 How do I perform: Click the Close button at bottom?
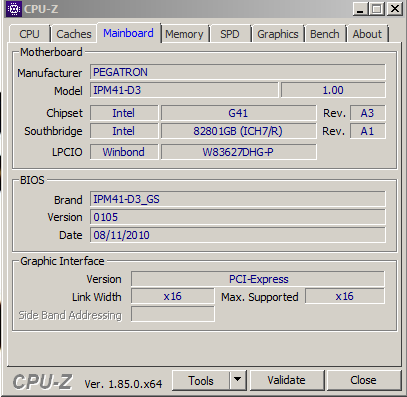pos(363,380)
